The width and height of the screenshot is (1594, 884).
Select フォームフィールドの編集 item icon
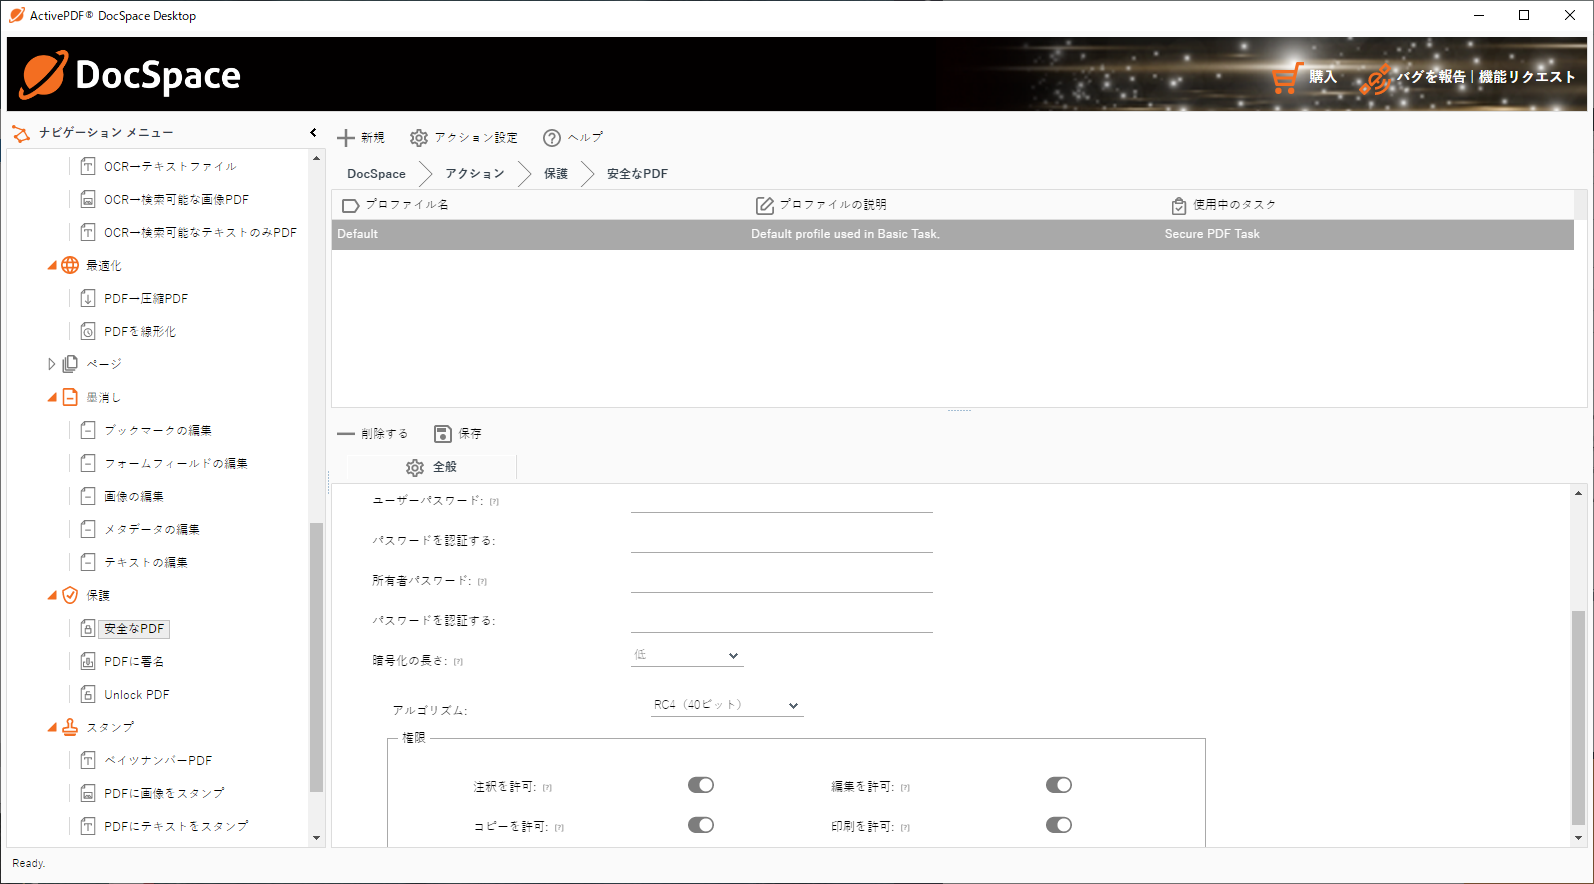(88, 463)
